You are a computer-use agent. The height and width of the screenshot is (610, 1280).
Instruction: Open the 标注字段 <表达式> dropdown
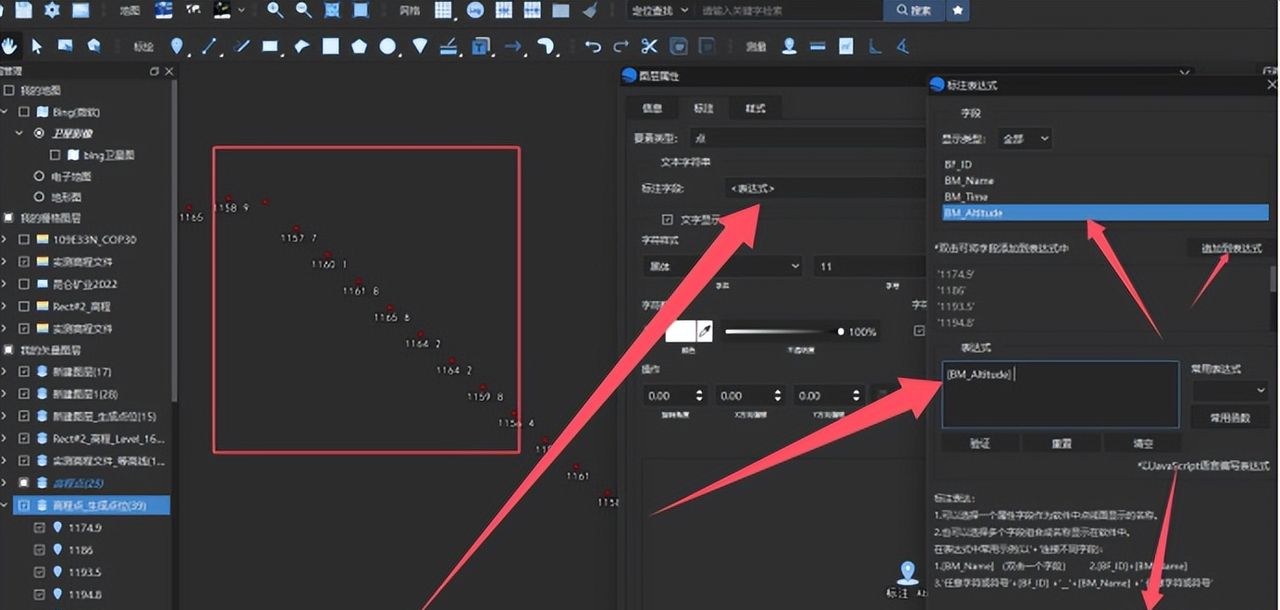click(x=825, y=188)
